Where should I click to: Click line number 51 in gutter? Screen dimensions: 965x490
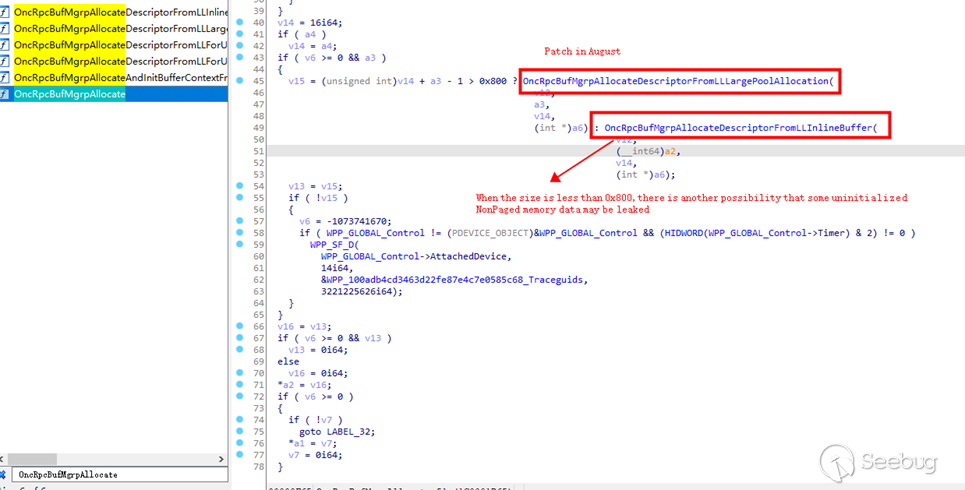(258, 151)
